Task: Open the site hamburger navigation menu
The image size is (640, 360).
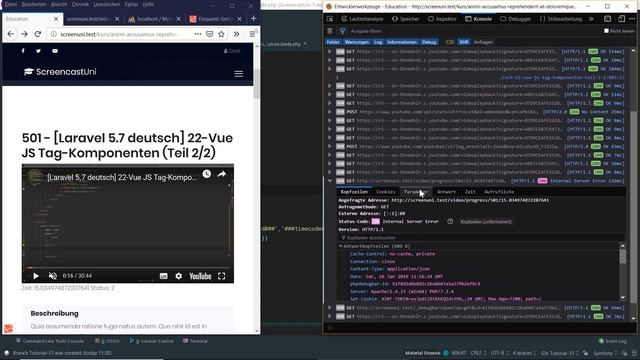Action: [x=239, y=74]
